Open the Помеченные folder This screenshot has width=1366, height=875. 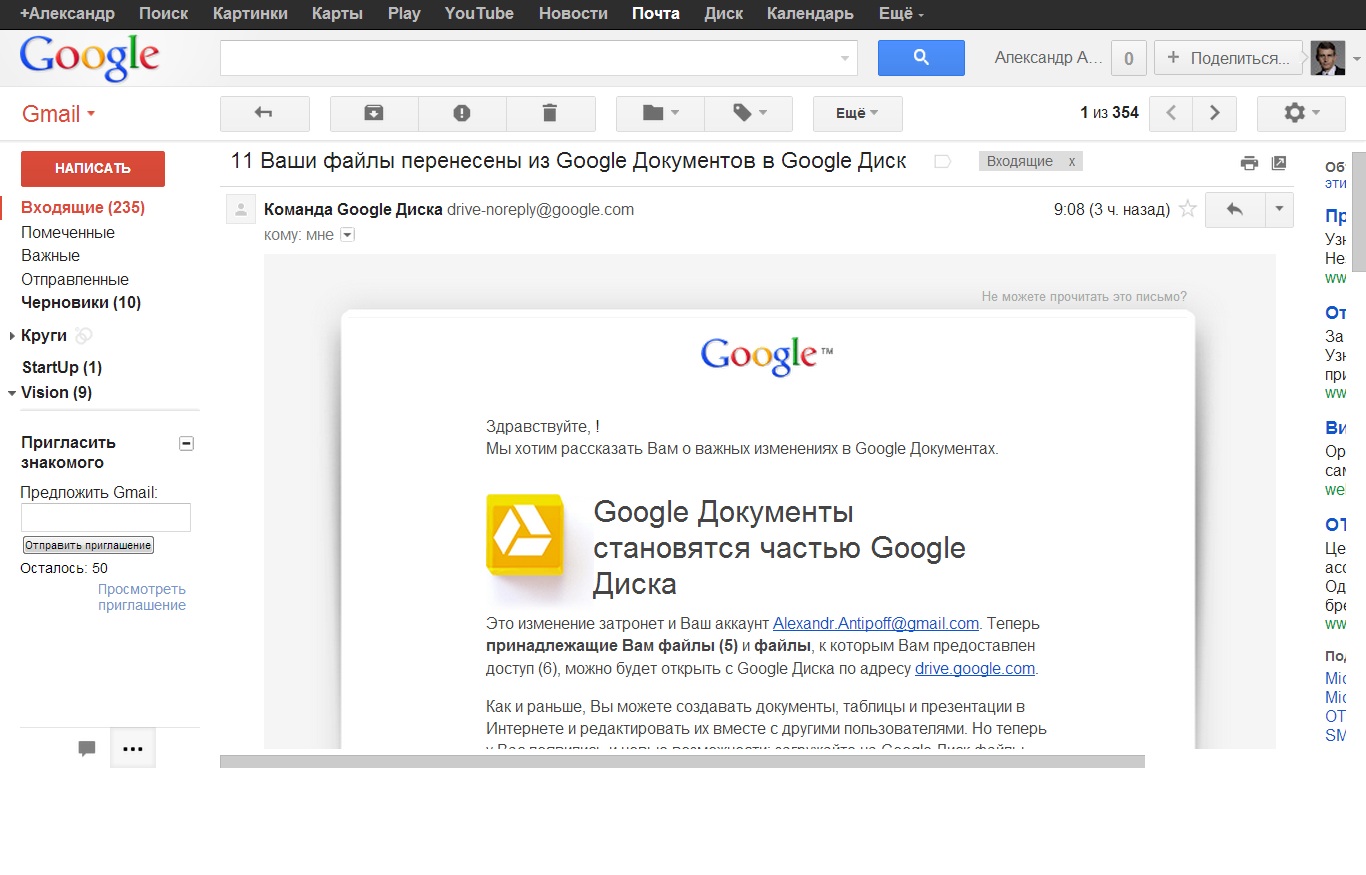click(x=68, y=232)
